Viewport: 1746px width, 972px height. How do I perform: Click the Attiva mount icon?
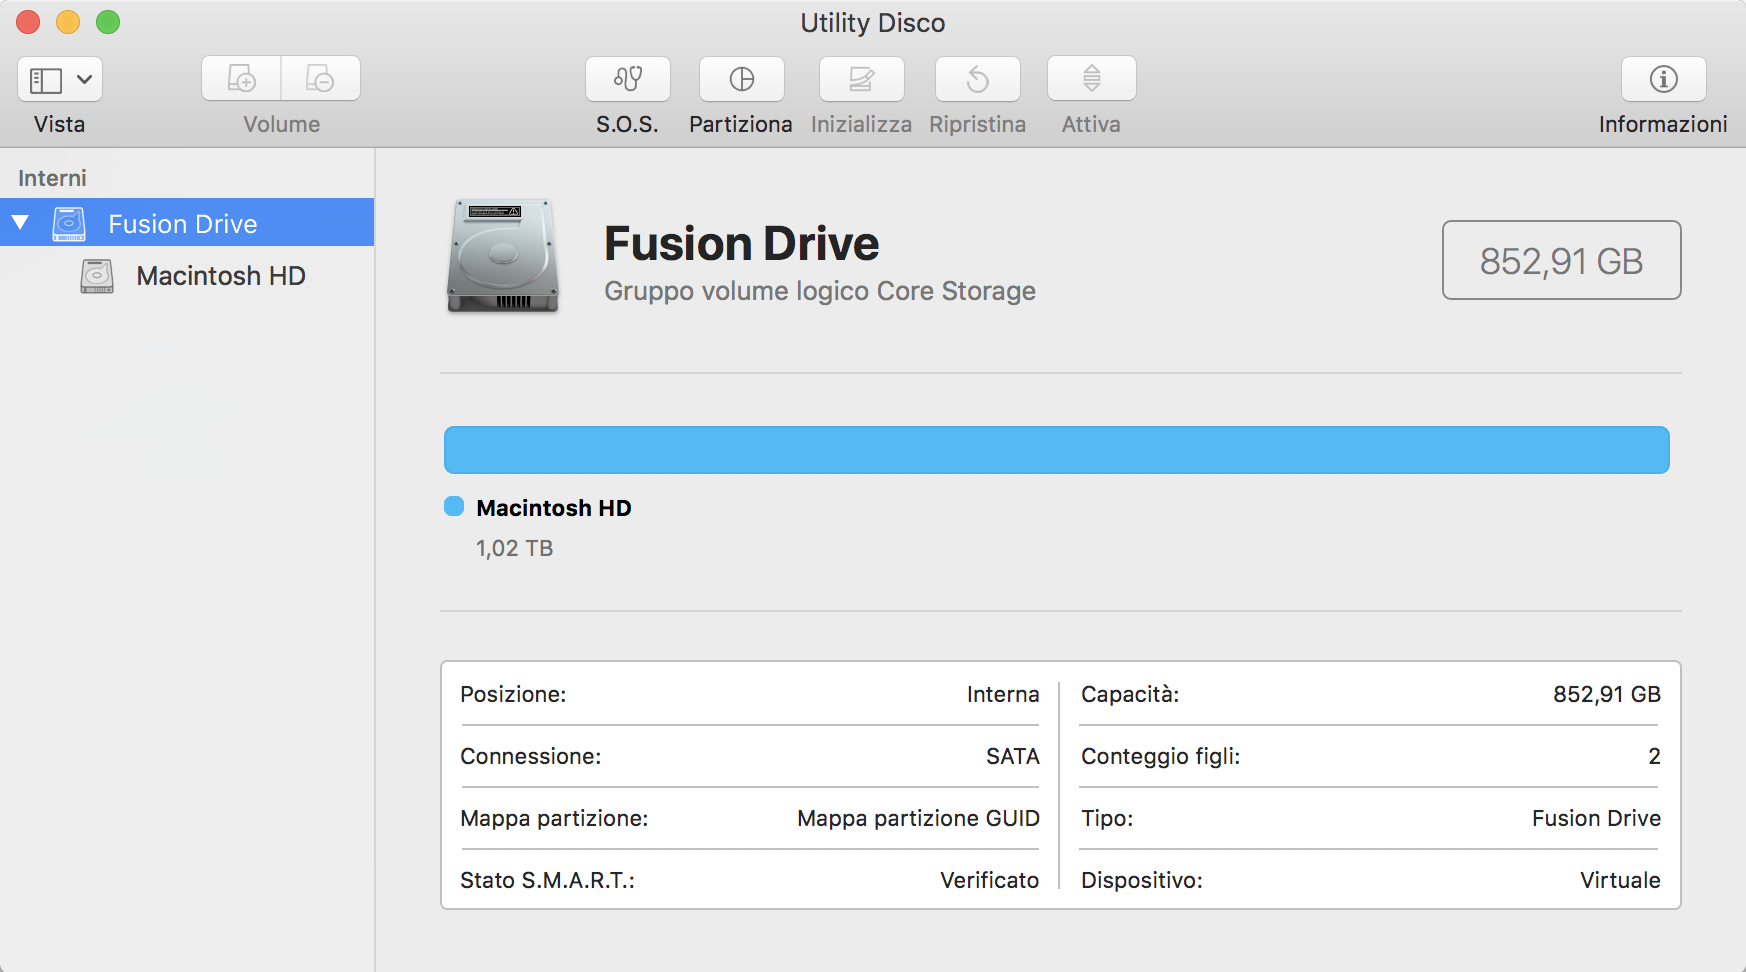click(x=1091, y=79)
